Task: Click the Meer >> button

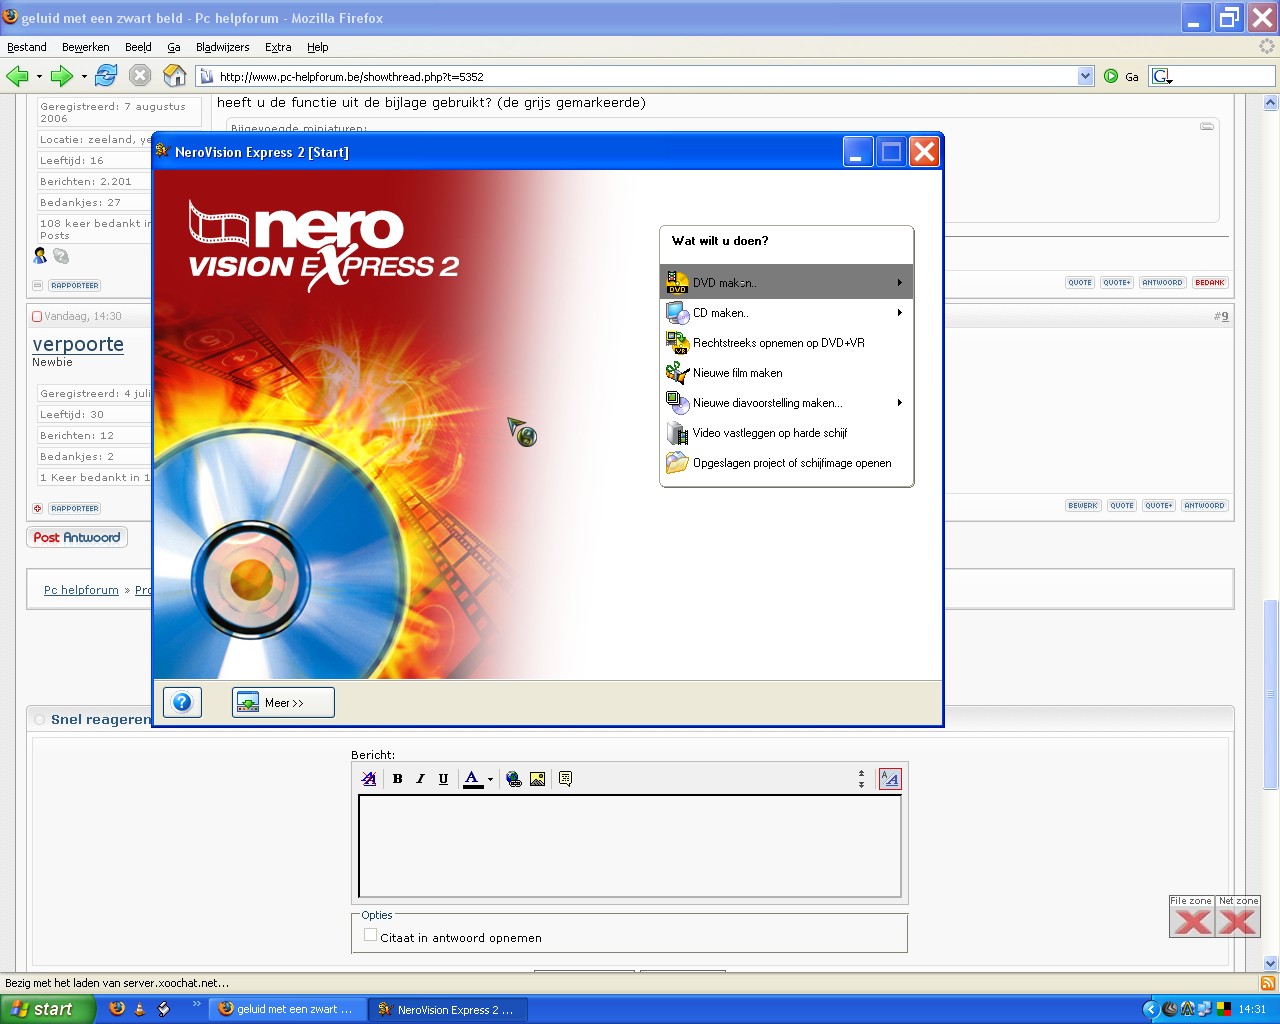Action: (283, 702)
